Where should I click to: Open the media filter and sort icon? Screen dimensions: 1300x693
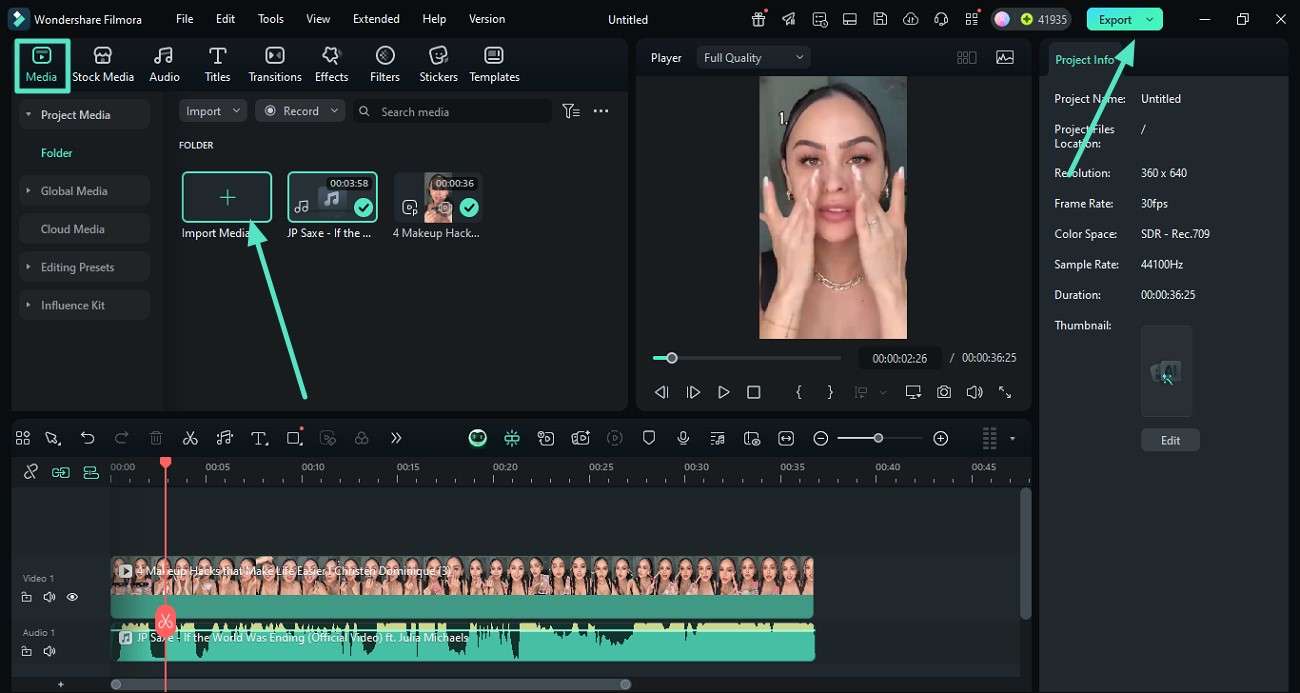(571, 111)
